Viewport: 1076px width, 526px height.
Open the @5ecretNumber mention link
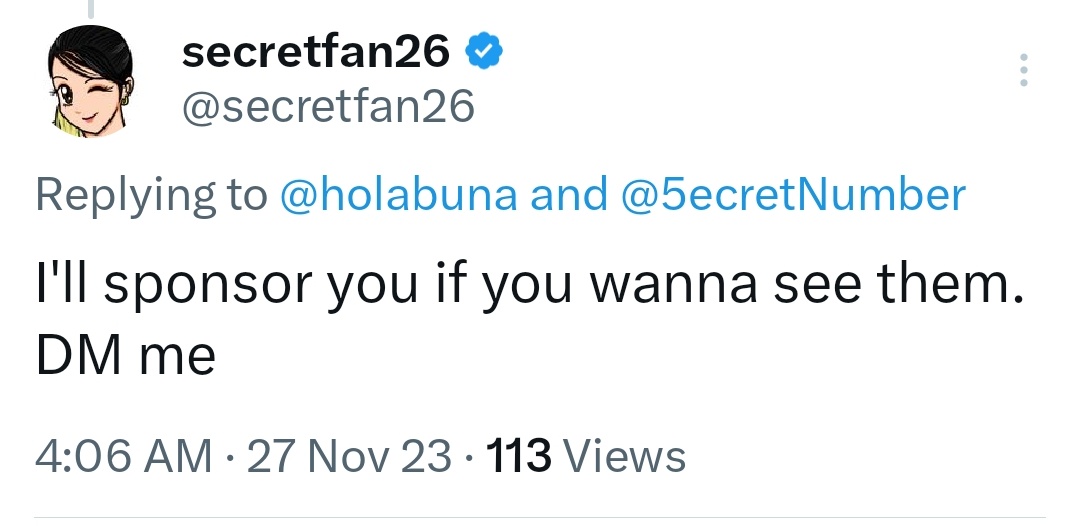(x=793, y=194)
